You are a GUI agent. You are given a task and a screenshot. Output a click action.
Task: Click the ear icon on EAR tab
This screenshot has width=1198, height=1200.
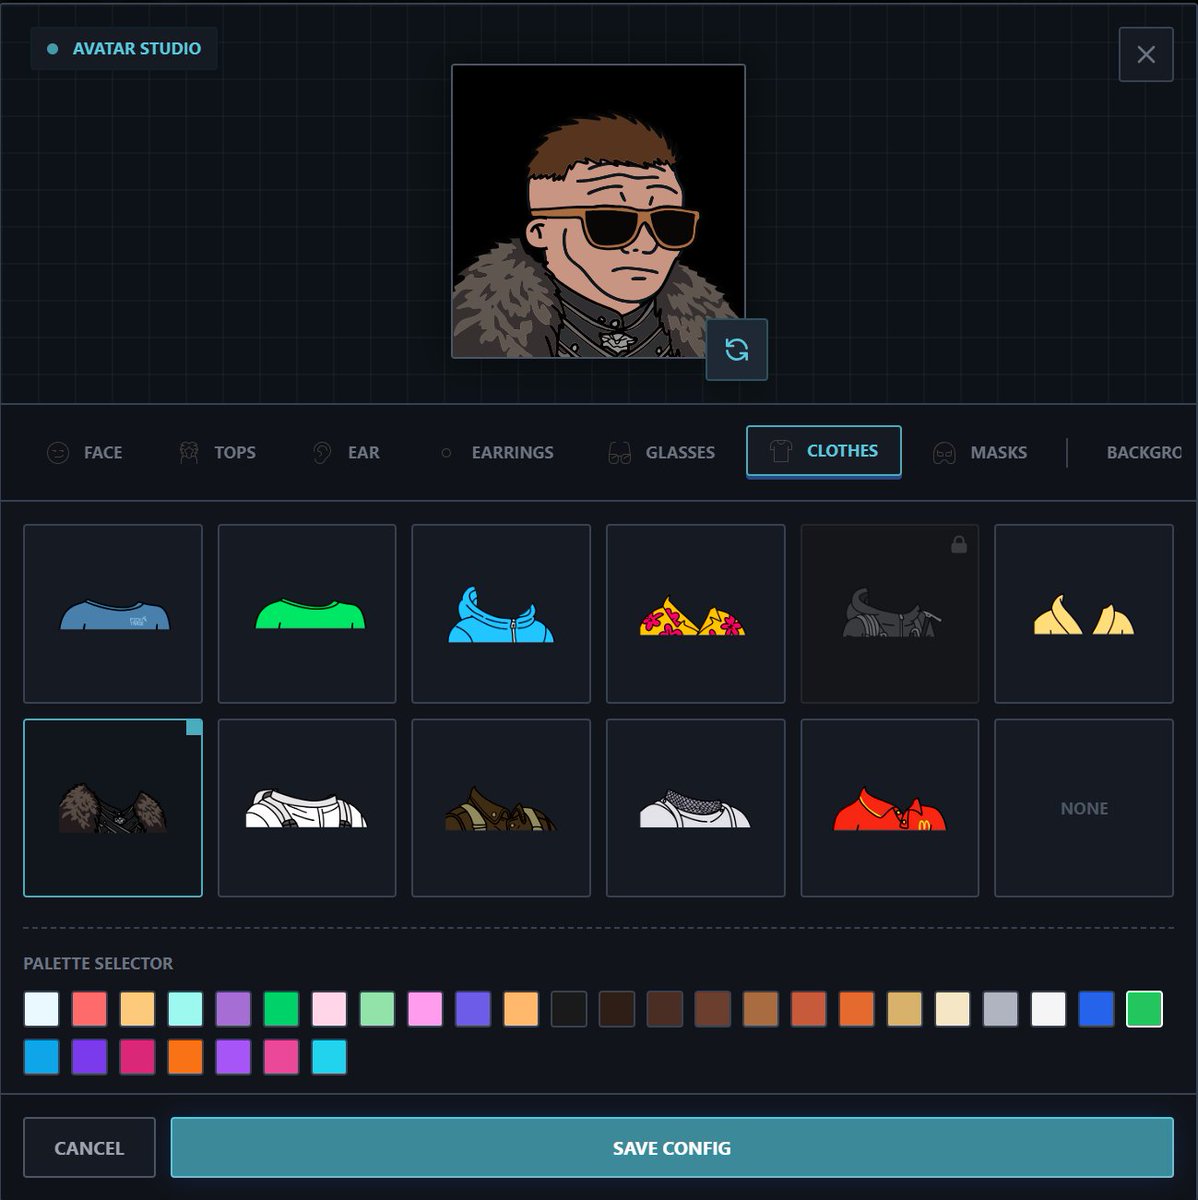(x=322, y=452)
